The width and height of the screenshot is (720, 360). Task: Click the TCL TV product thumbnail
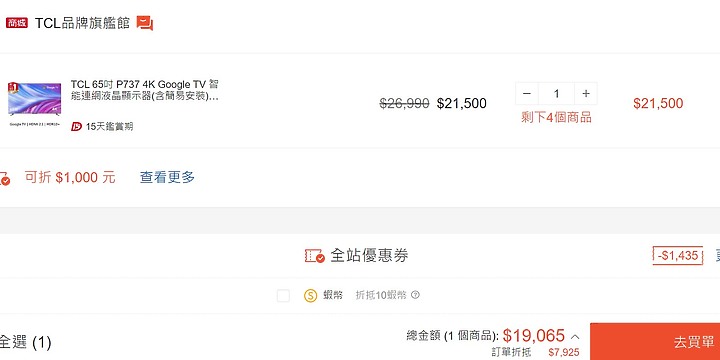click(x=34, y=104)
